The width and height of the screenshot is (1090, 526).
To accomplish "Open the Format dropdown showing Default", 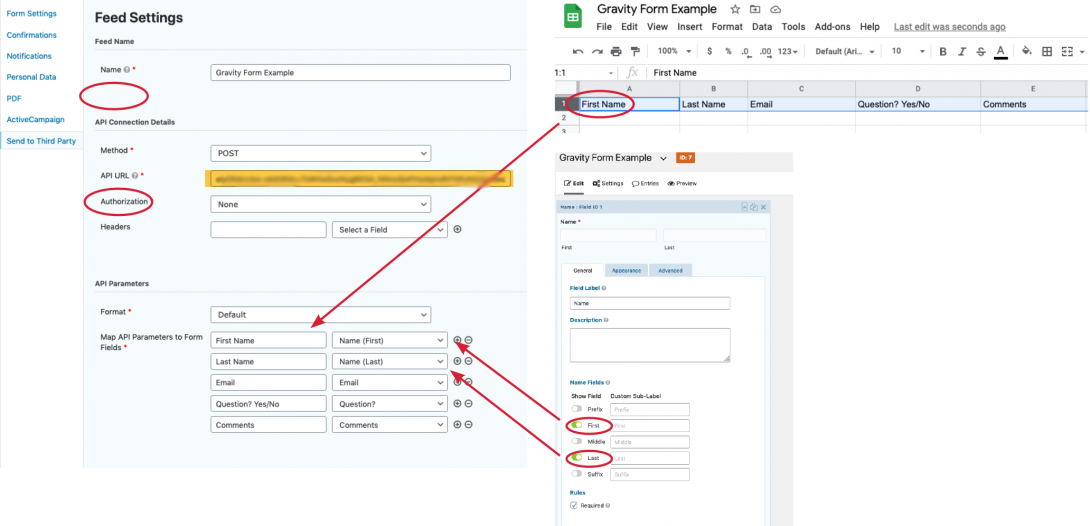I will pyautogui.click(x=320, y=315).
